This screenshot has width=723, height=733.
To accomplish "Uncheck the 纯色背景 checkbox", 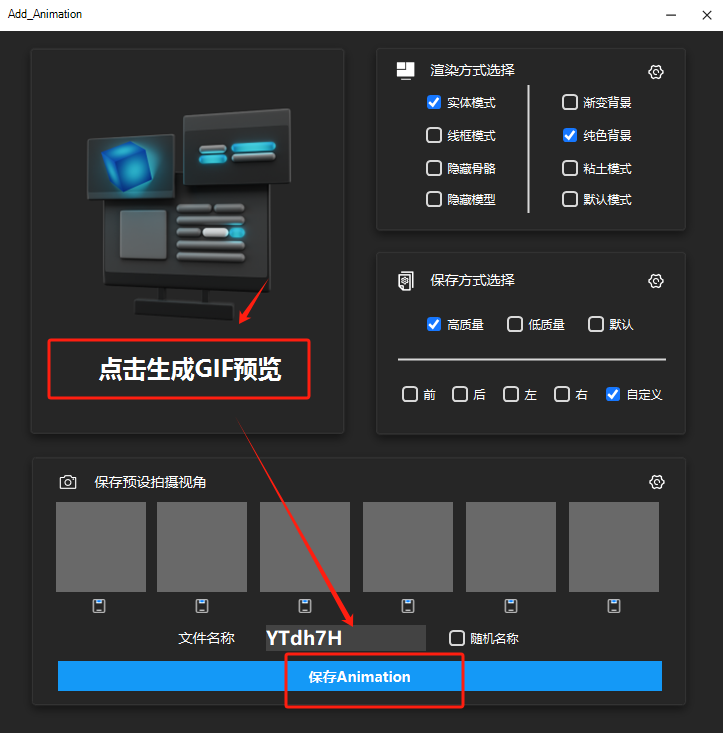I will click(570, 136).
